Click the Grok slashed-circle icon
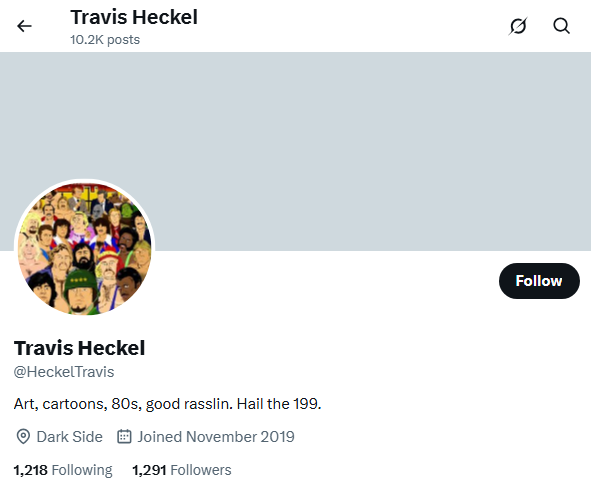Viewport: 591px width, 499px height. 518,26
